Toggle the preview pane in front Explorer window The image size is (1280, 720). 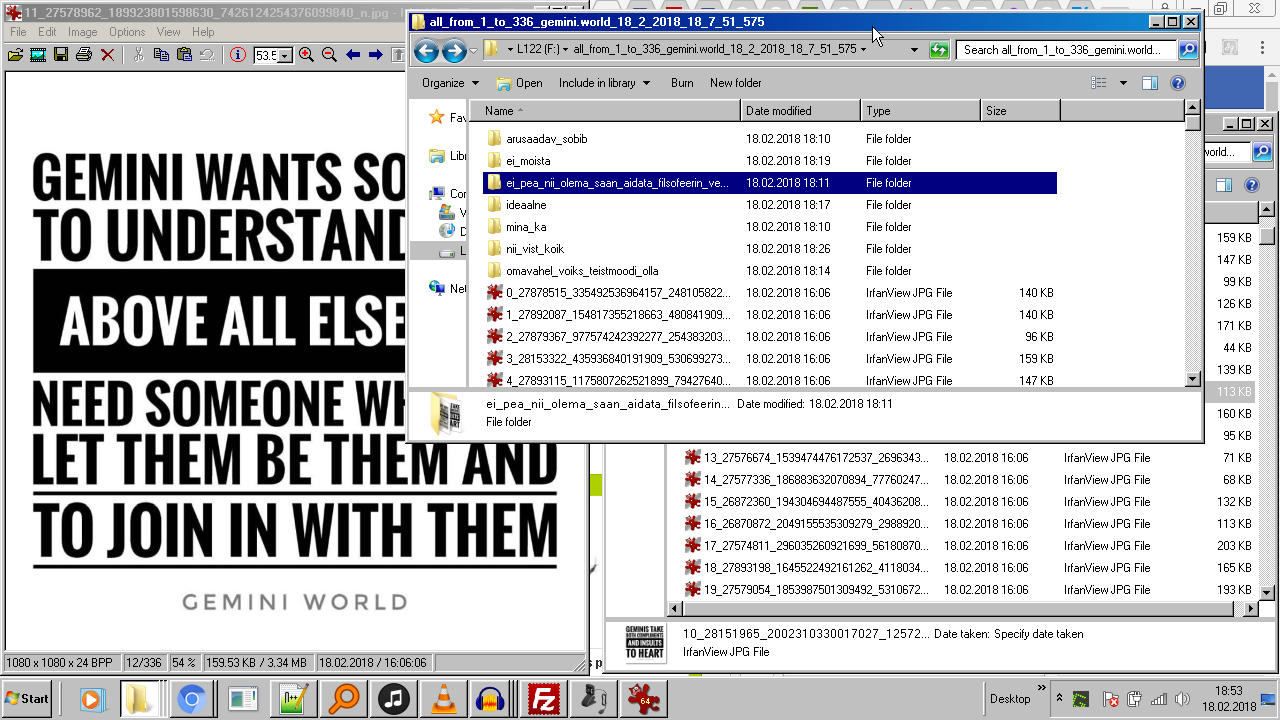click(x=1150, y=83)
